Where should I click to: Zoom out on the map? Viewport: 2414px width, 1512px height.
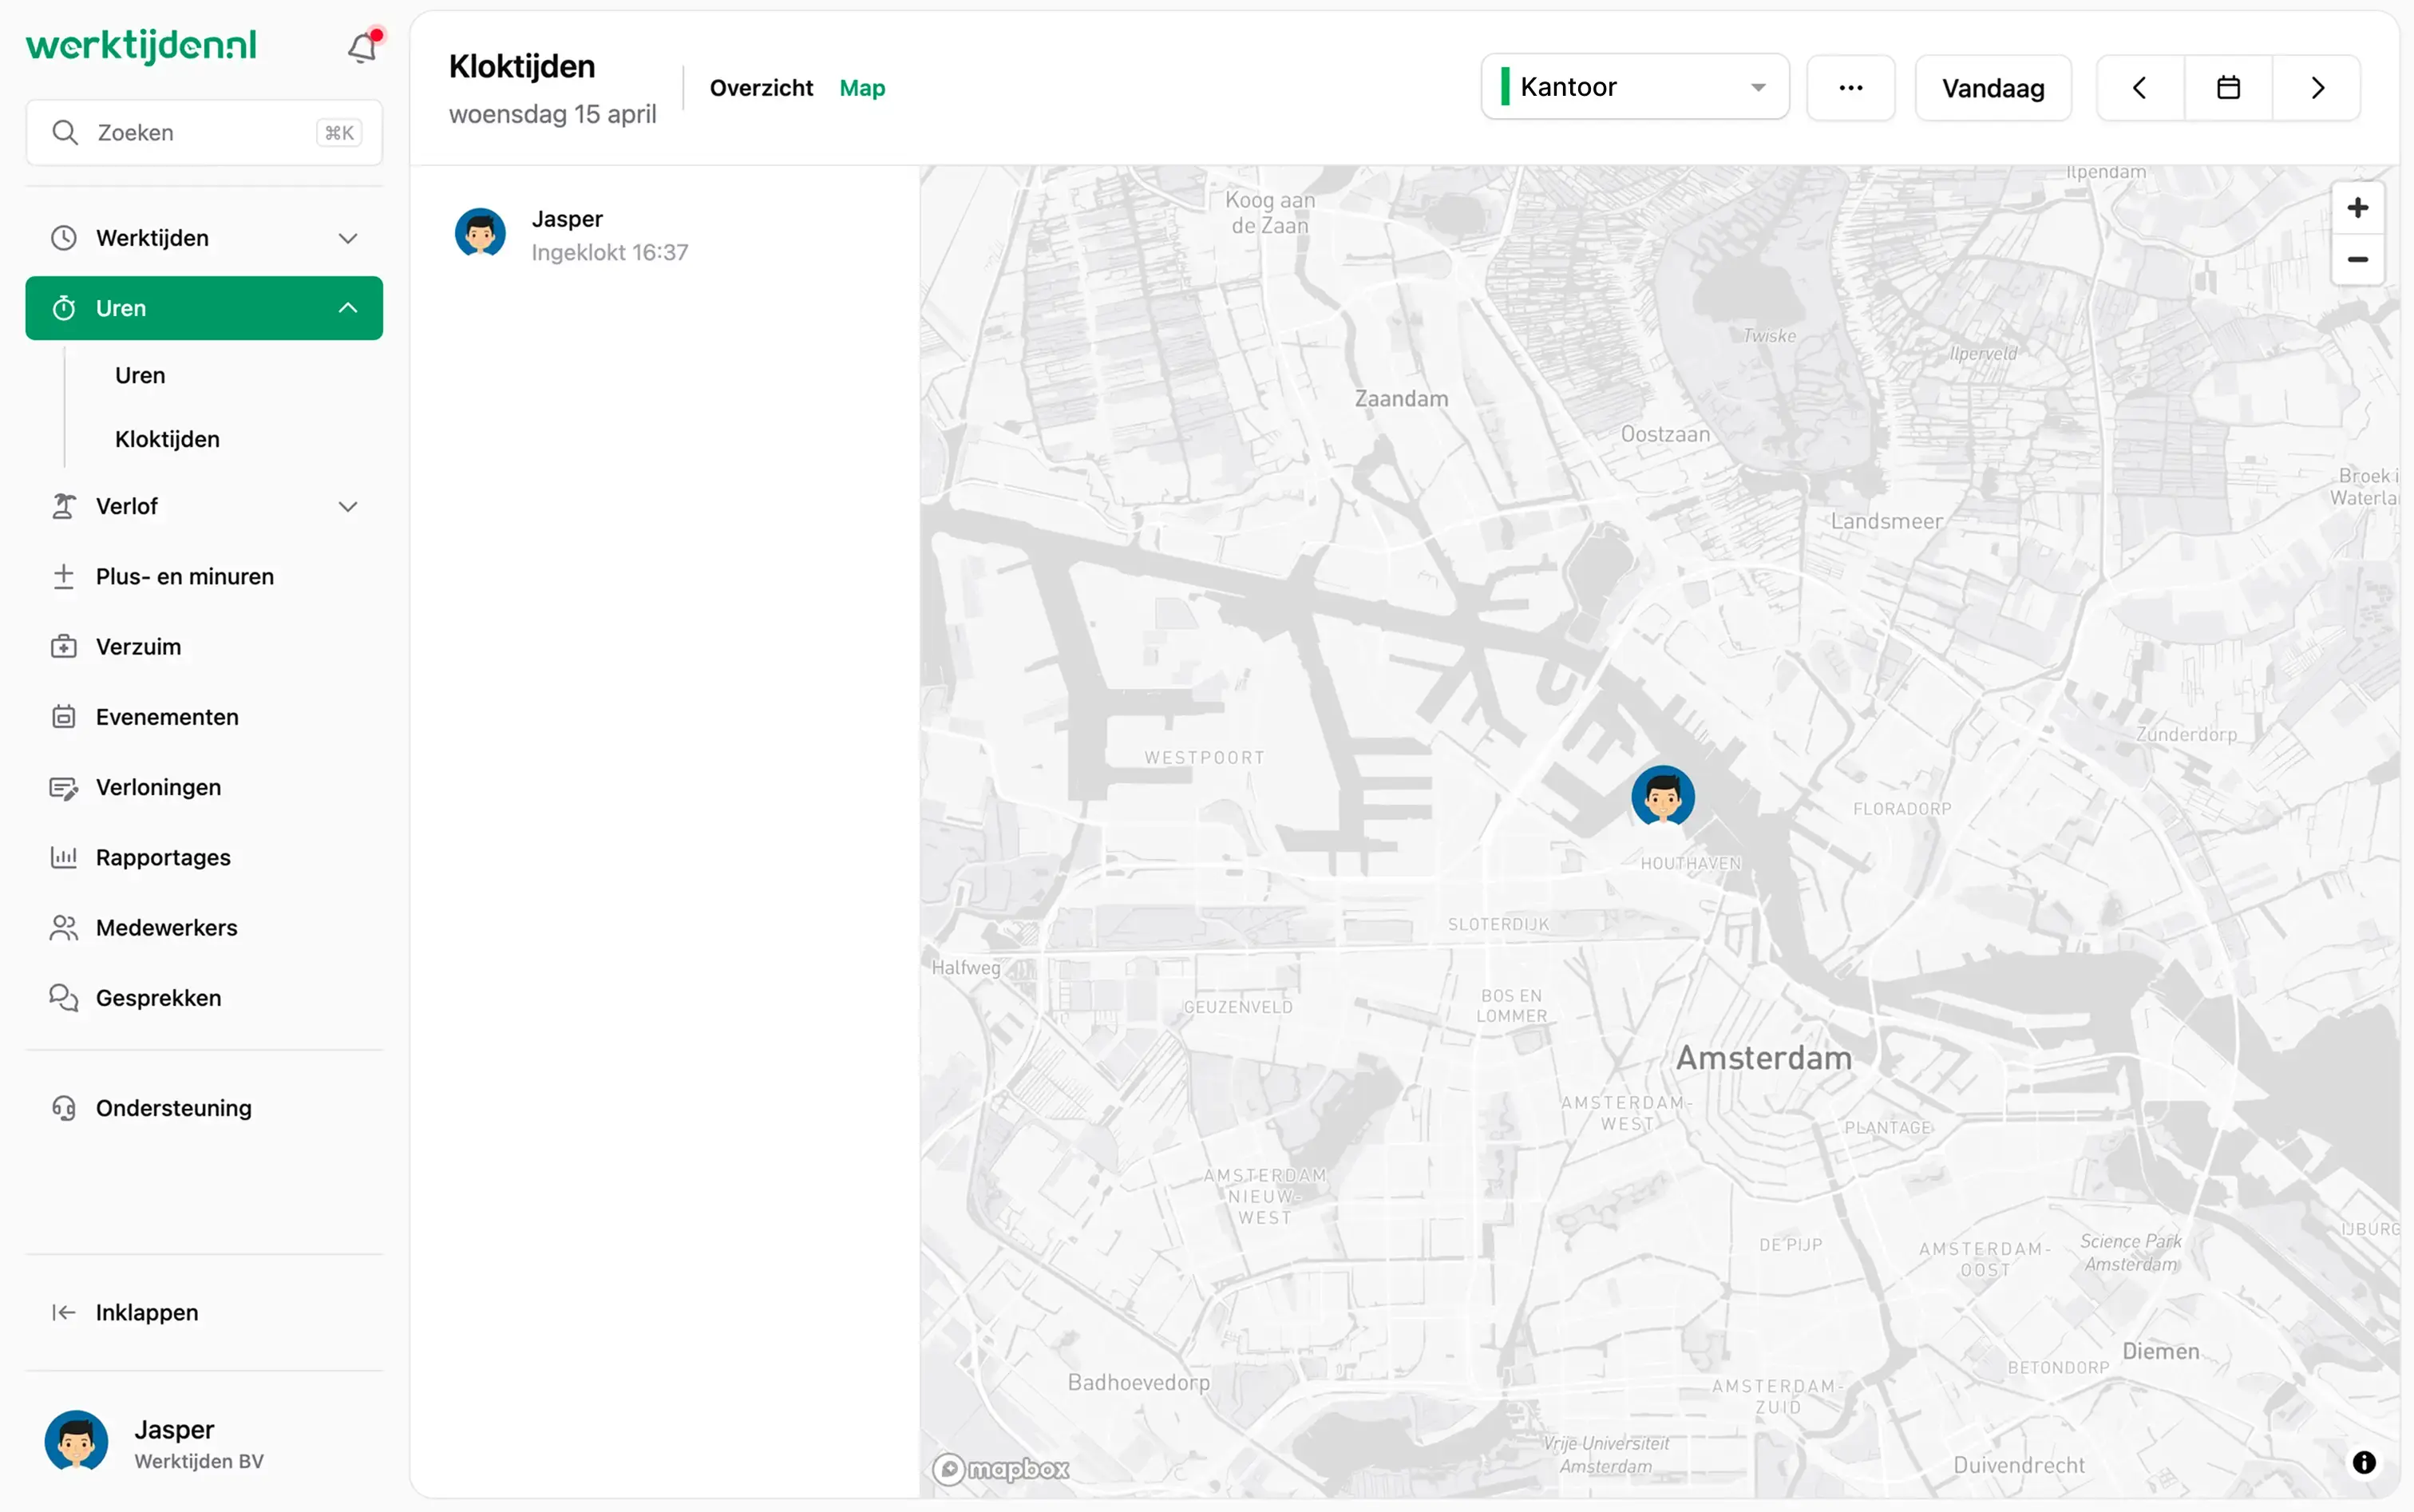(x=2358, y=259)
